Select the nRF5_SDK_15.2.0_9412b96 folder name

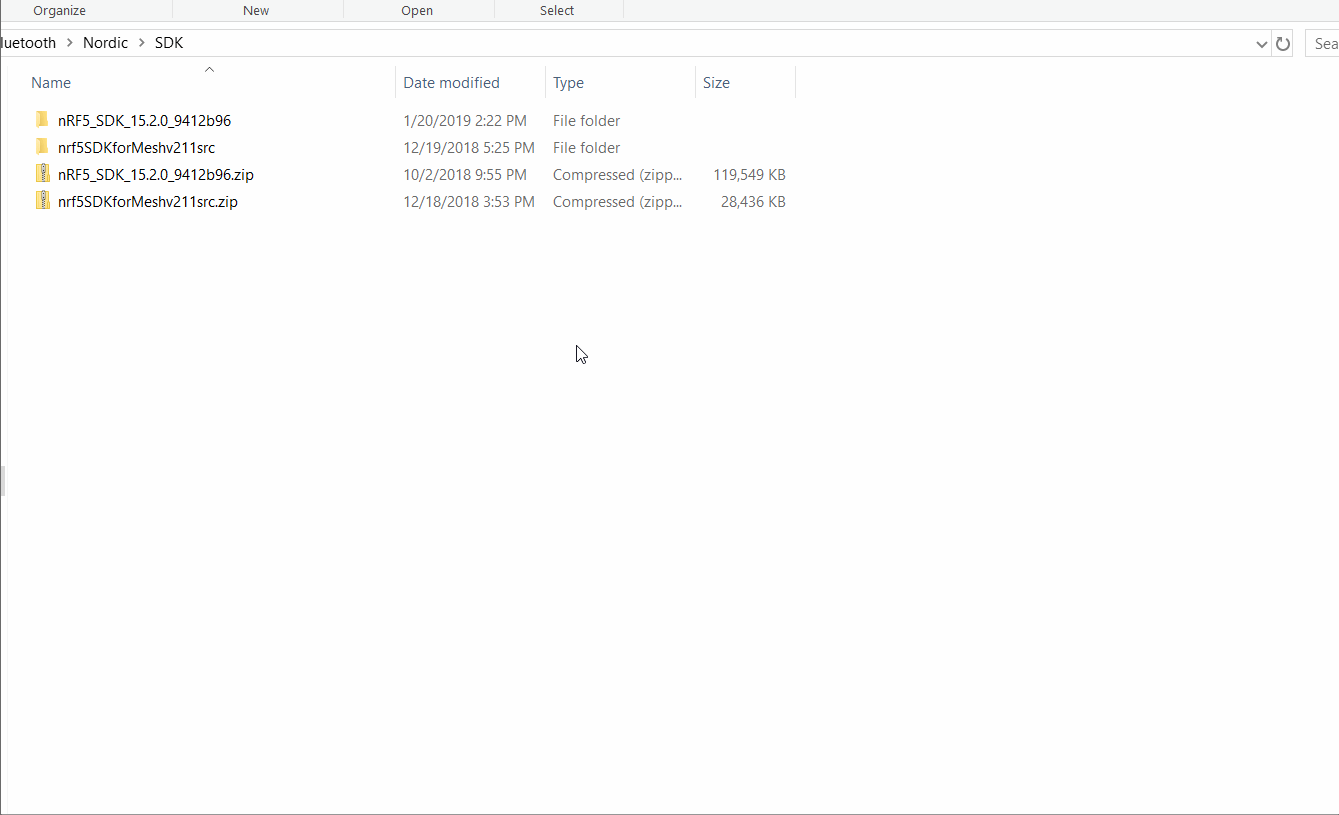[x=144, y=120]
